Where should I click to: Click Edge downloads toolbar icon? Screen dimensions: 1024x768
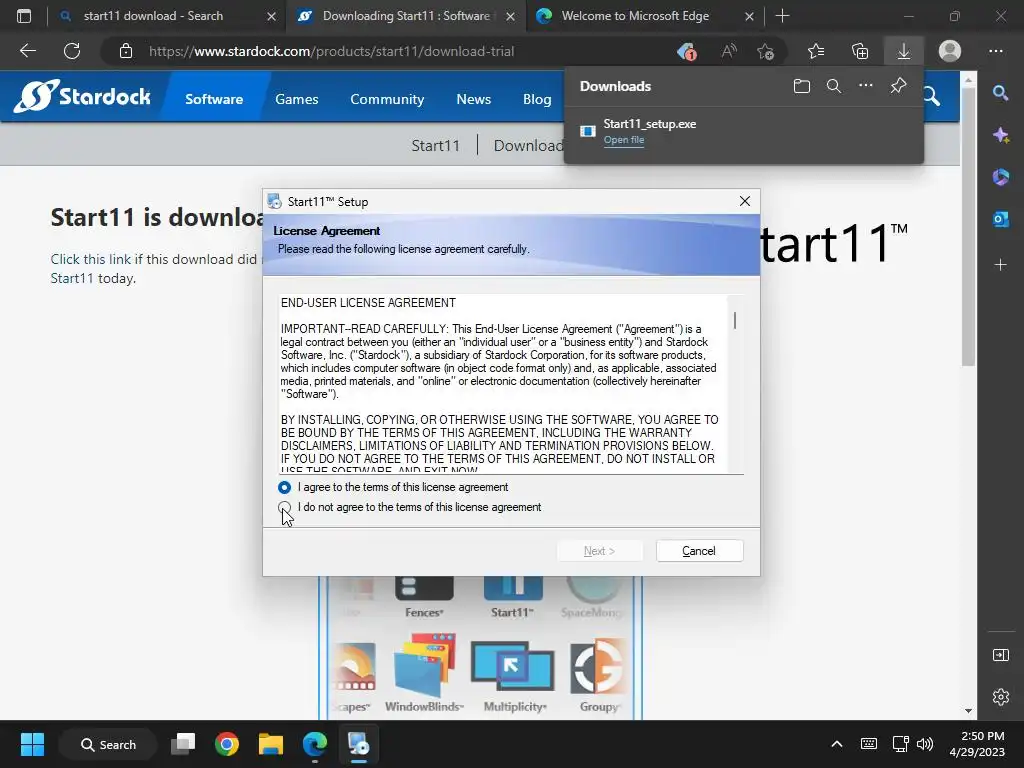(904, 51)
